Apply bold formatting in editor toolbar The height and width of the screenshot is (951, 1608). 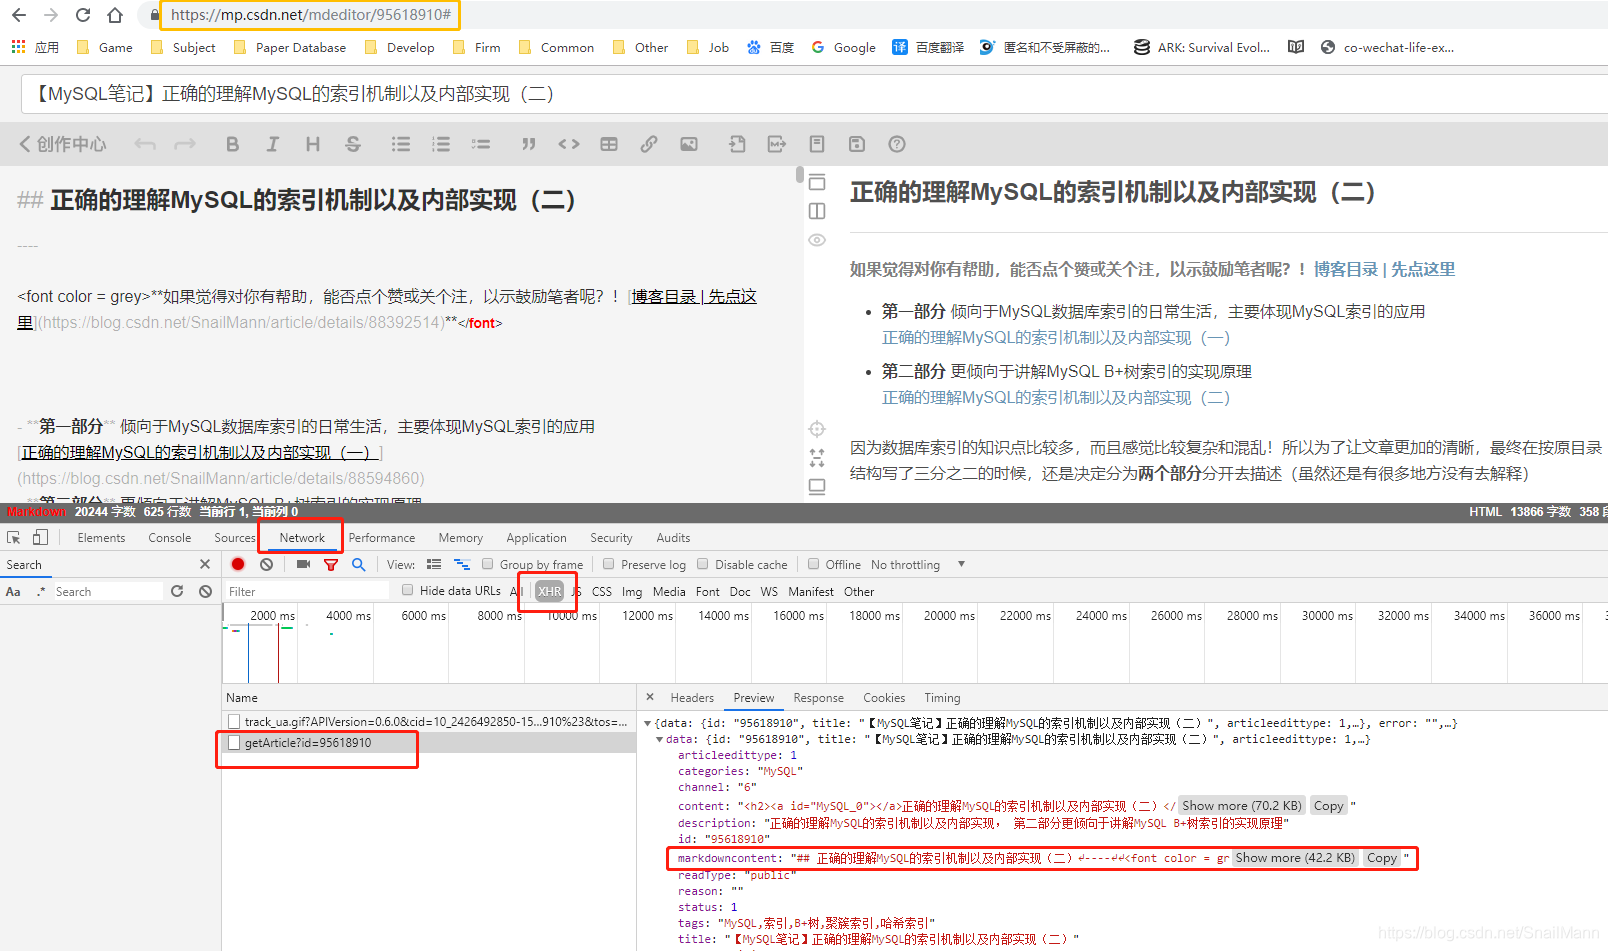click(x=232, y=144)
